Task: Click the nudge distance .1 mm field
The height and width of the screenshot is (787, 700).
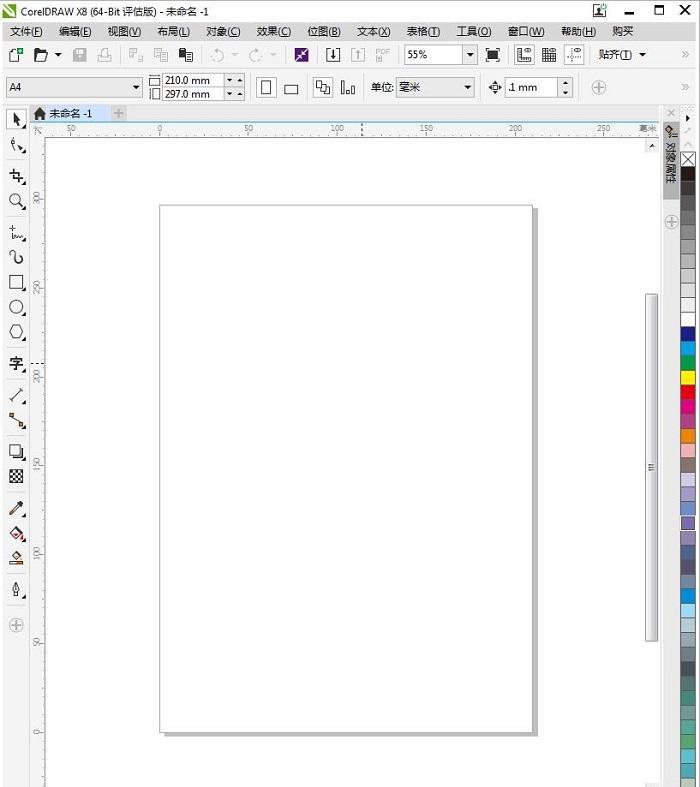Action: point(531,87)
